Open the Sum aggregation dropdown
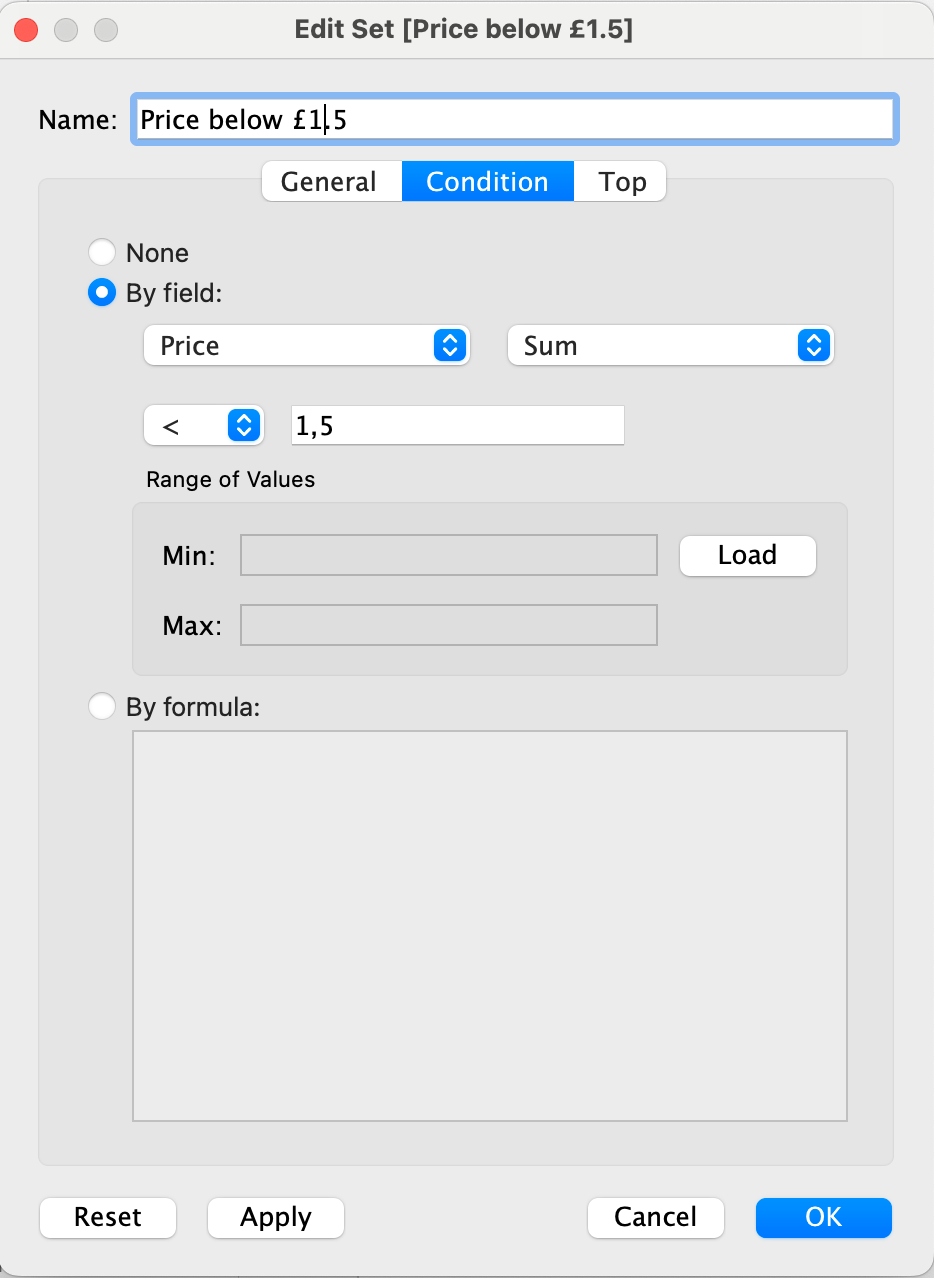The width and height of the screenshot is (934, 1278). 671,346
